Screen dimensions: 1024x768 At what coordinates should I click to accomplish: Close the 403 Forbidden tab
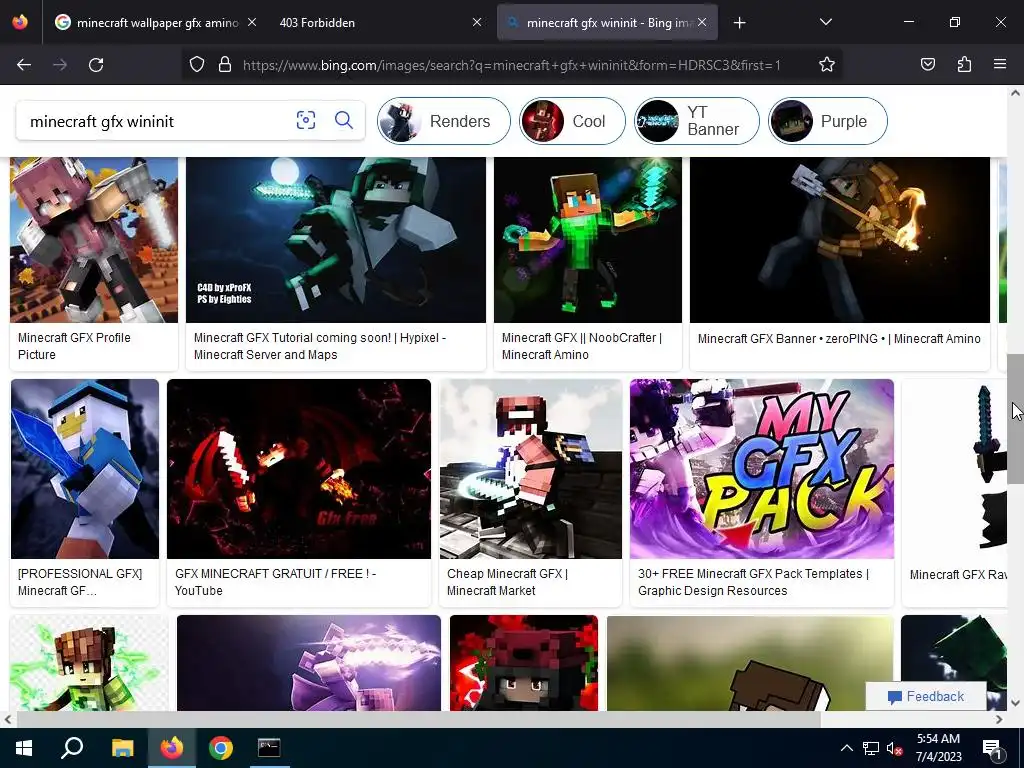pos(477,23)
